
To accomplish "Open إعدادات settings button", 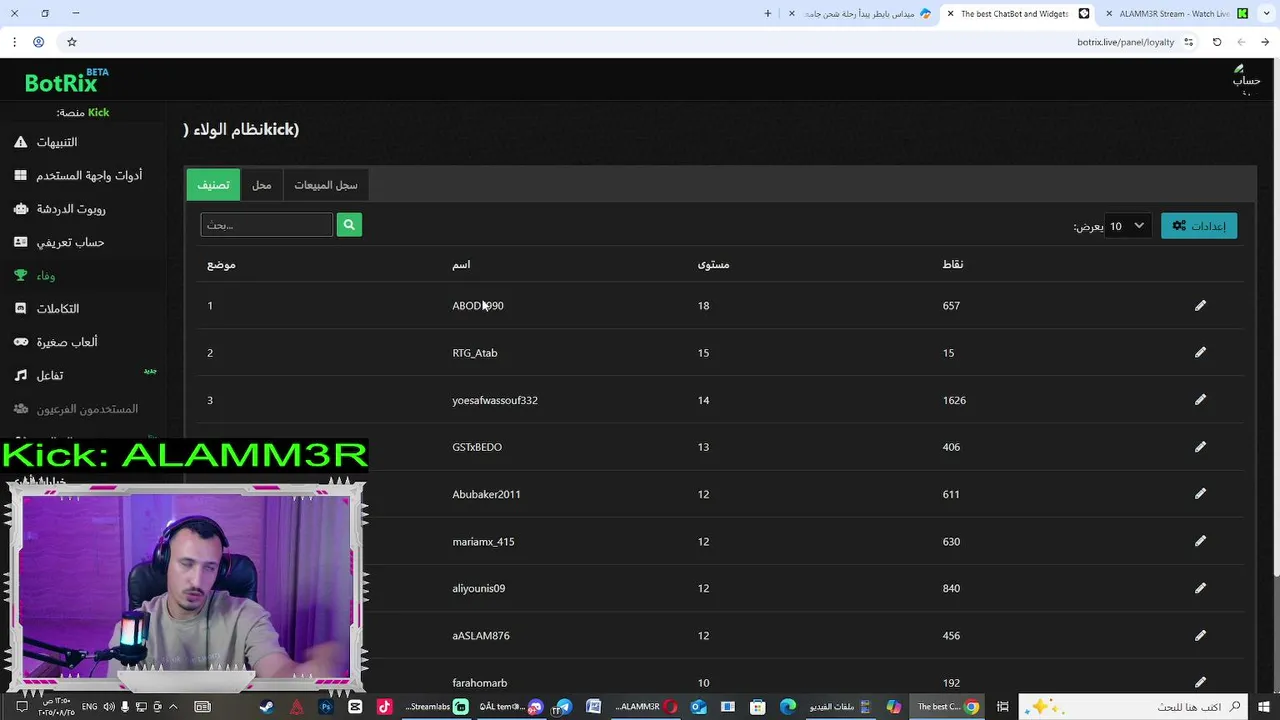I will coord(1199,226).
